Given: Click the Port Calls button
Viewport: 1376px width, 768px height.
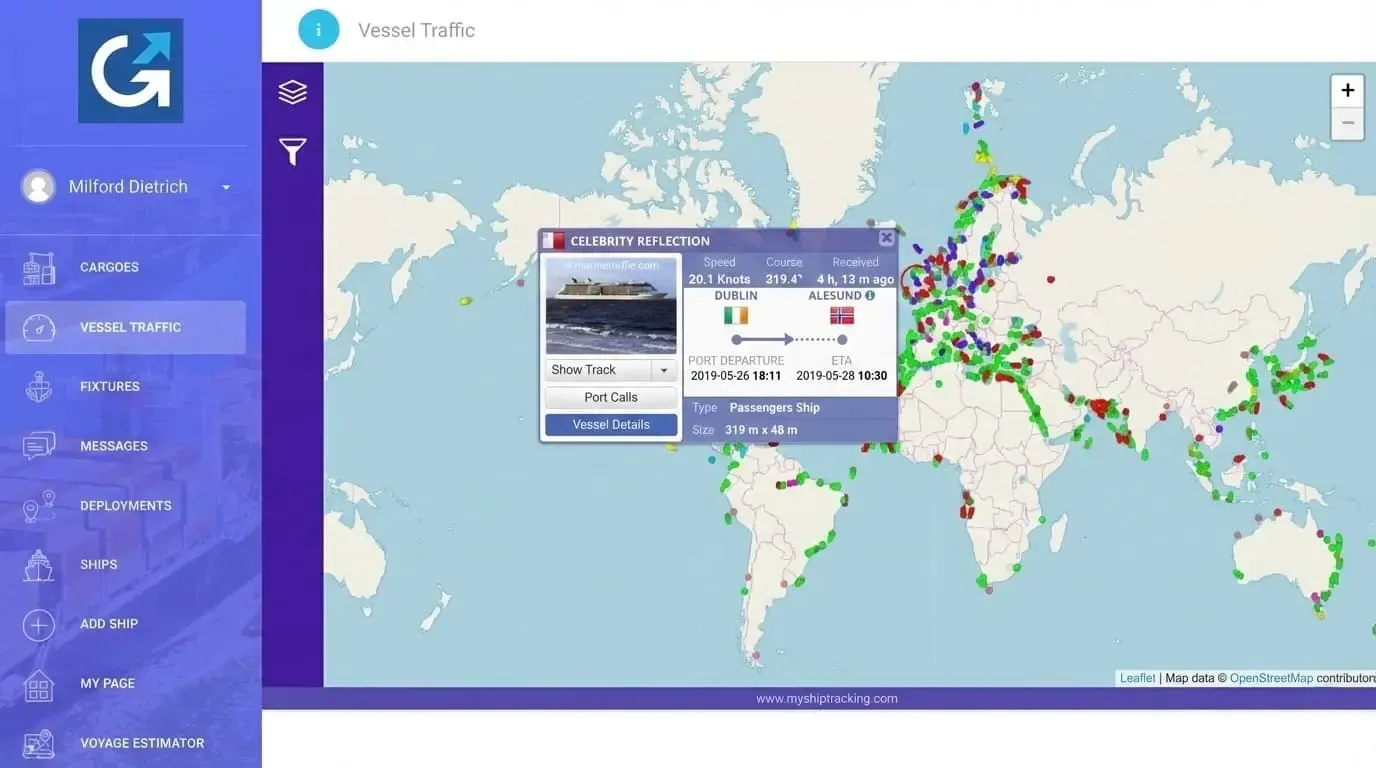Looking at the screenshot, I should (x=610, y=396).
